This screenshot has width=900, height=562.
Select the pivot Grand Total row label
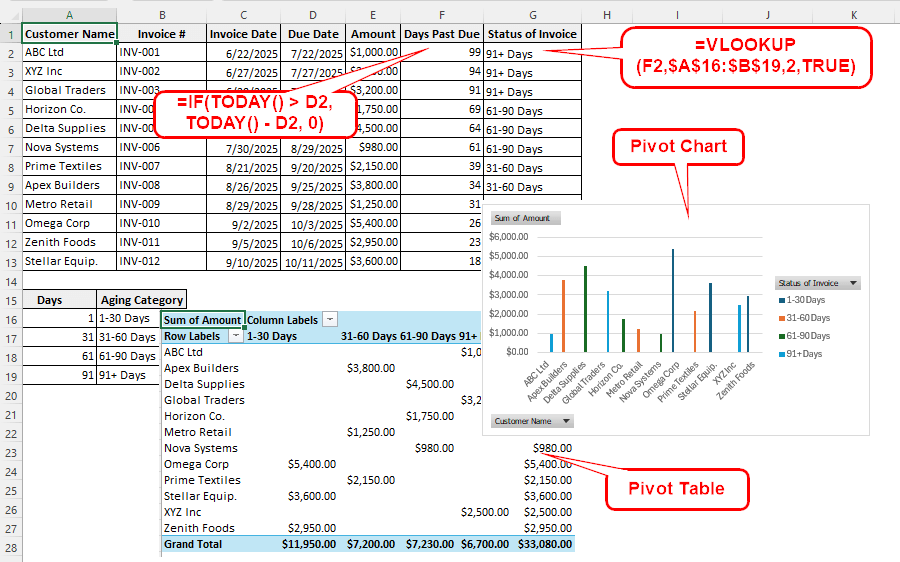click(x=193, y=544)
